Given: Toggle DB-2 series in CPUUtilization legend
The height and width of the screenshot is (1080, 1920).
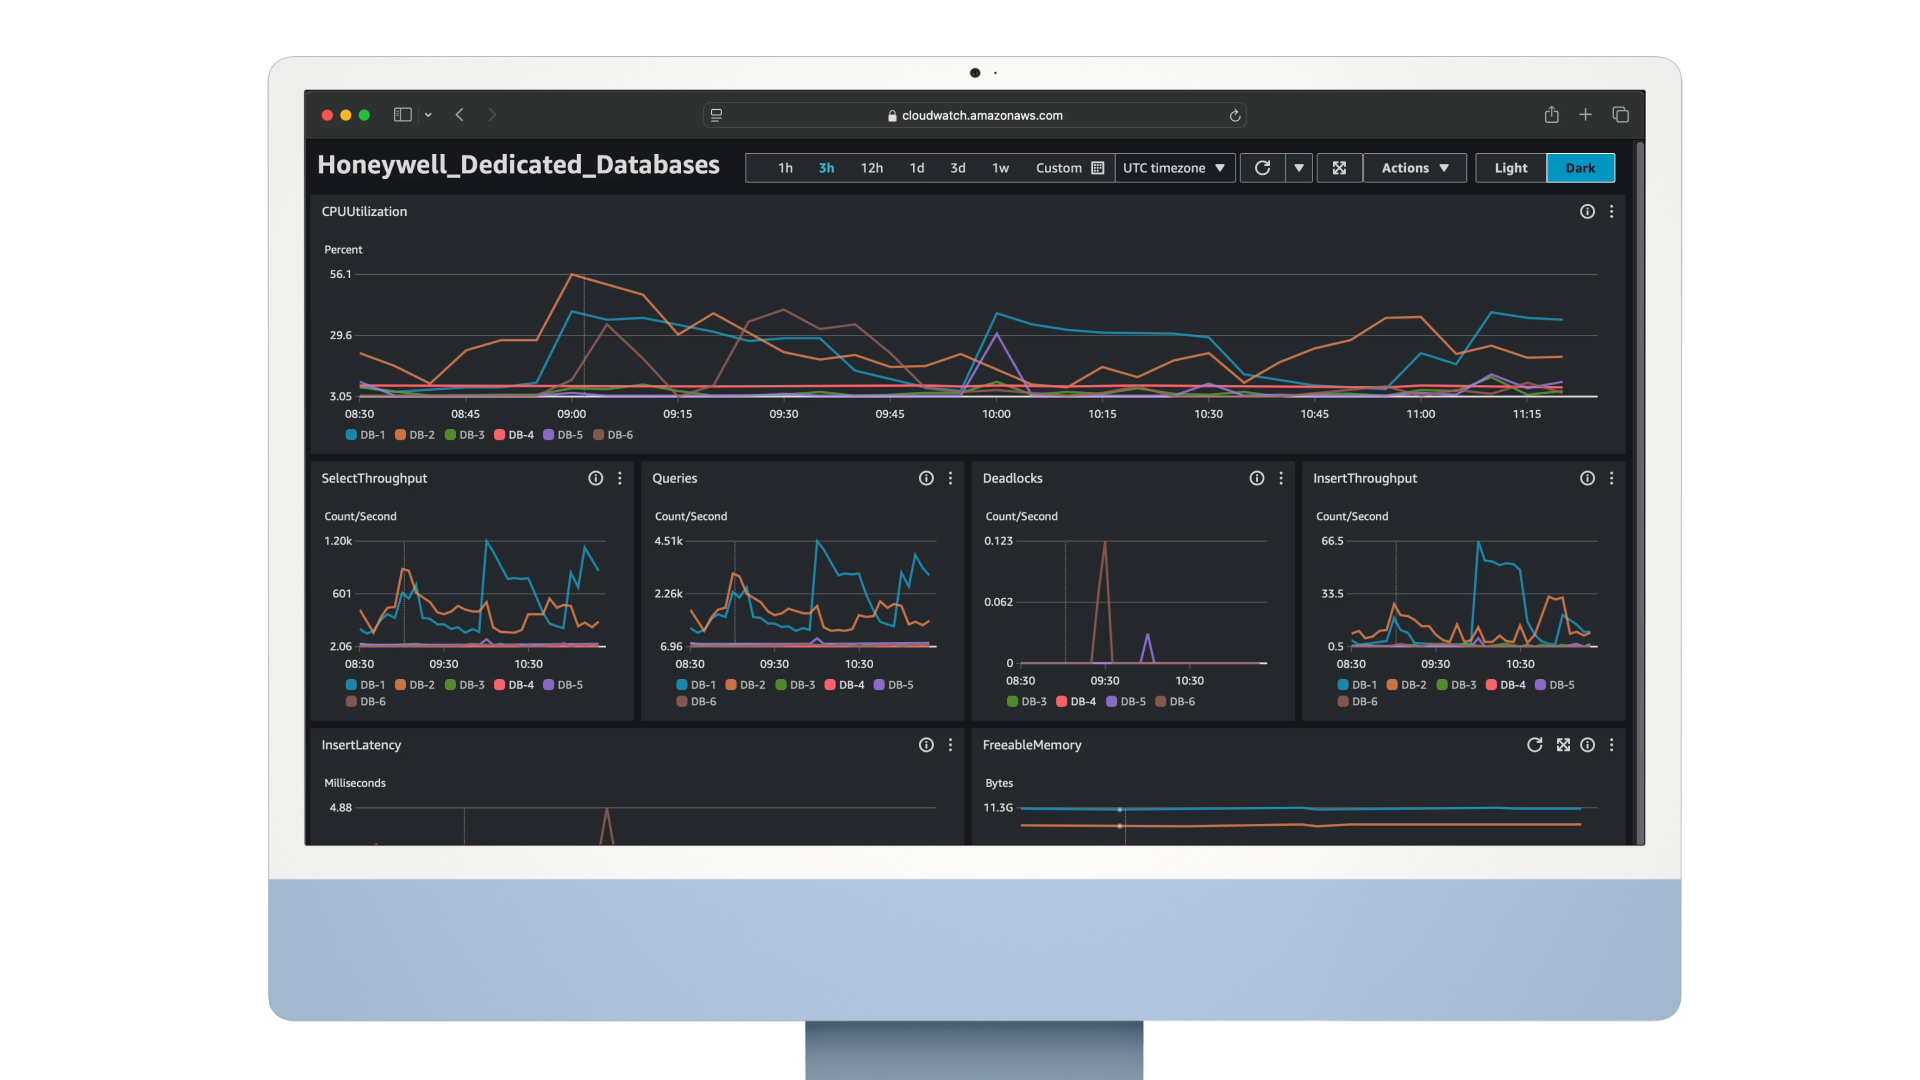Looking at the screenshot, I should click(x=414, y=435).
